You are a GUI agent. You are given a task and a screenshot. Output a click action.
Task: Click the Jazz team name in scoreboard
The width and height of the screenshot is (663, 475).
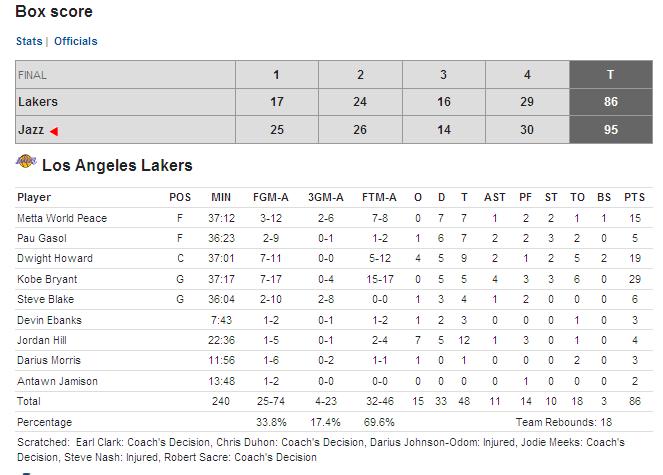[31, 130]
